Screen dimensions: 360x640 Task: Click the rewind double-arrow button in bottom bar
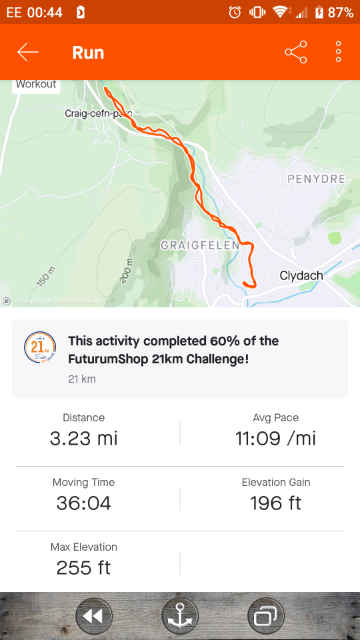93,616
